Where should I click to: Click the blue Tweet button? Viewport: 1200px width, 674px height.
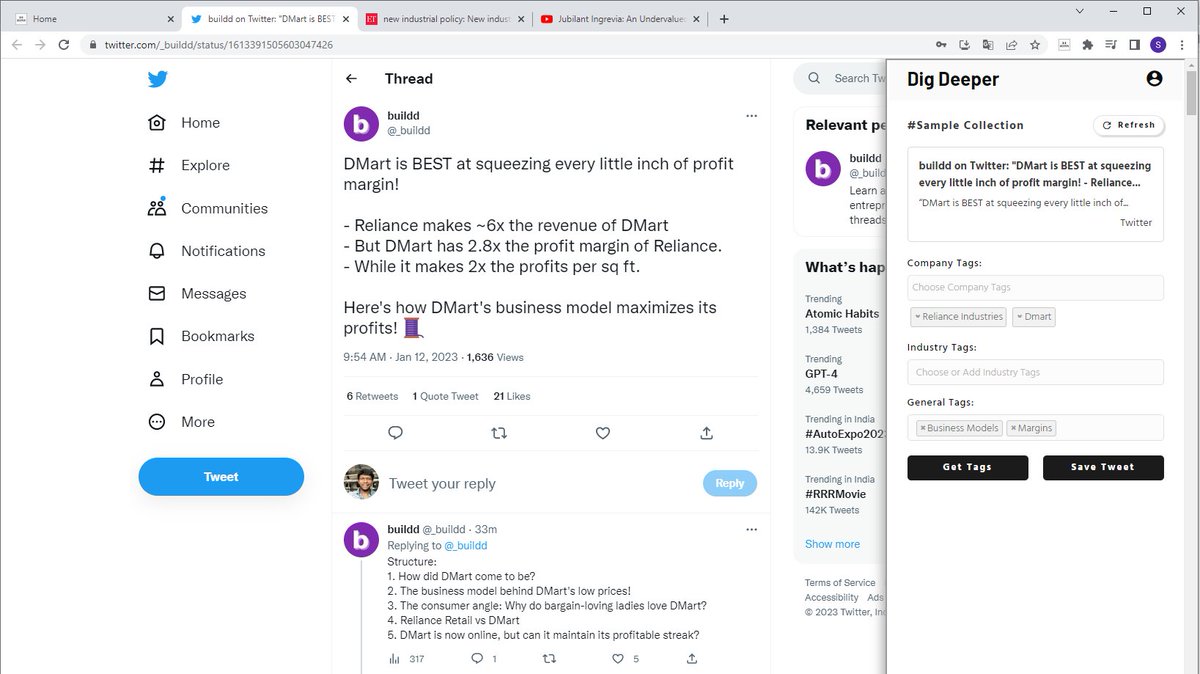[221, 477]
